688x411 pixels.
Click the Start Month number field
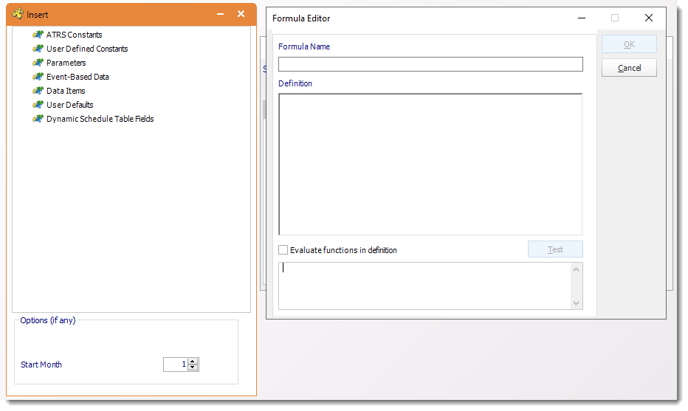176,365
